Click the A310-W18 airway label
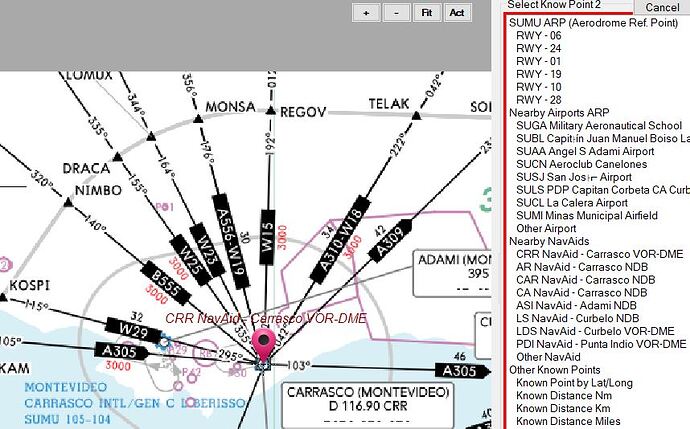The image size is (690, 429). pyautogui.click(x=340, y=239)
